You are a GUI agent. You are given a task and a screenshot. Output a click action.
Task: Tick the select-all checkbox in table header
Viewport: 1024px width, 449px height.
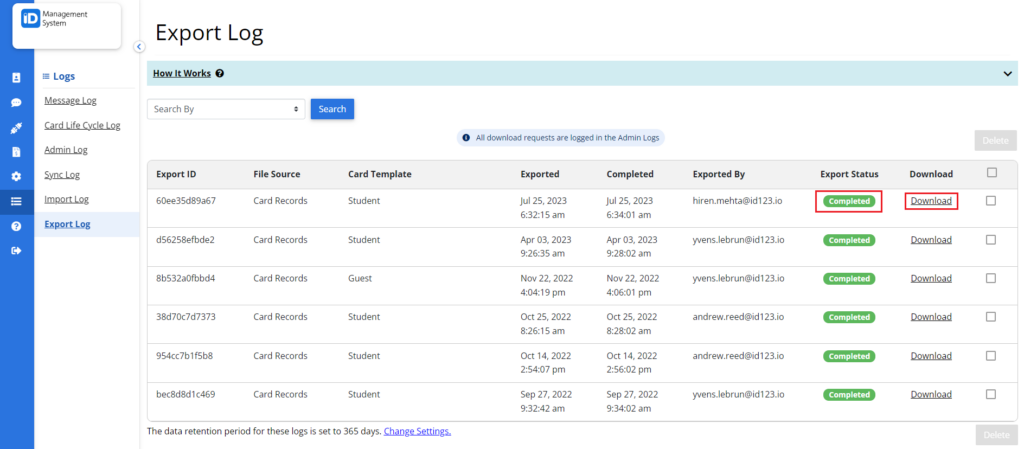point(992,173)
